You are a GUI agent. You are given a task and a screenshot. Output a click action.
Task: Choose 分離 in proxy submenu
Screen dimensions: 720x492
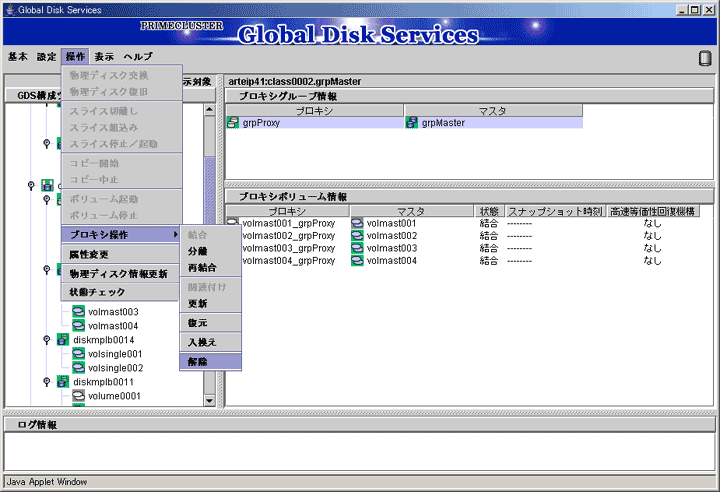210,251
